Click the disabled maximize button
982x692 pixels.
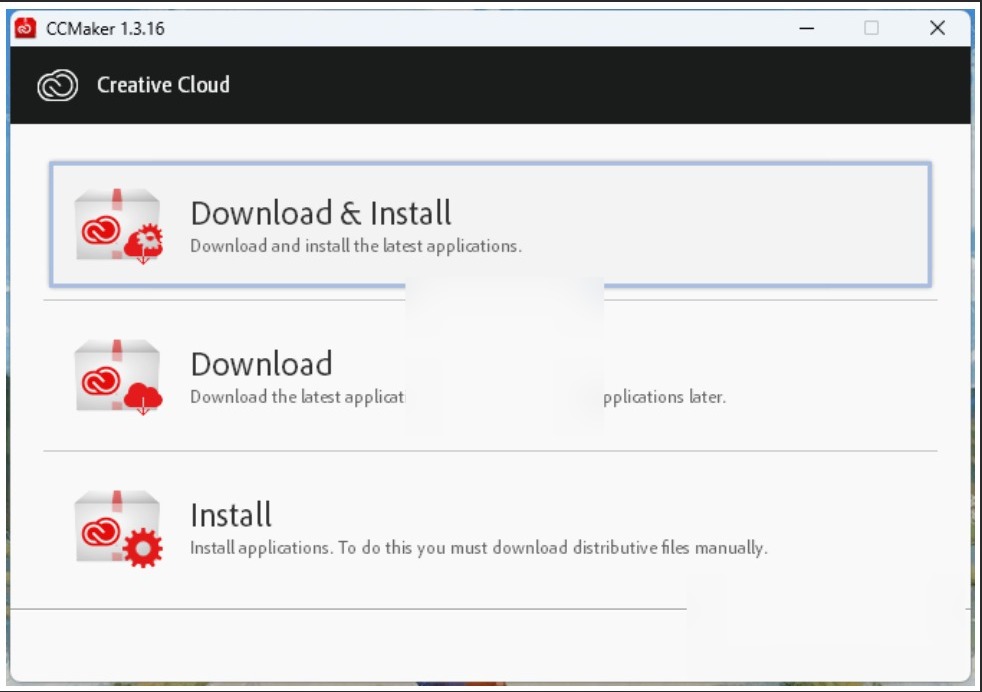click(871, 28)
